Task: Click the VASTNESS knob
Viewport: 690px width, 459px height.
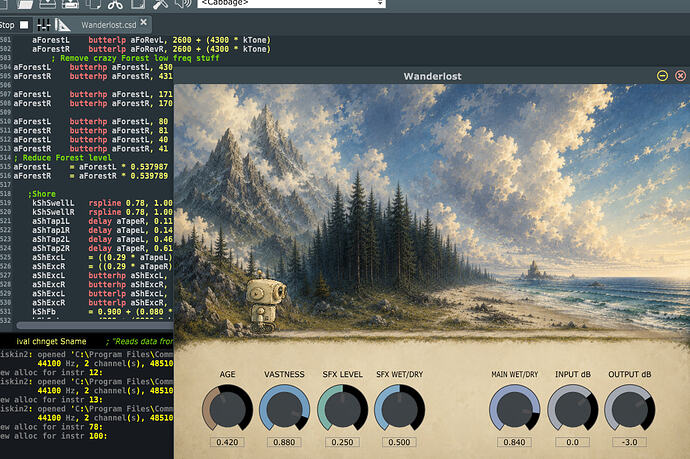Action: [x=284, y=408]
